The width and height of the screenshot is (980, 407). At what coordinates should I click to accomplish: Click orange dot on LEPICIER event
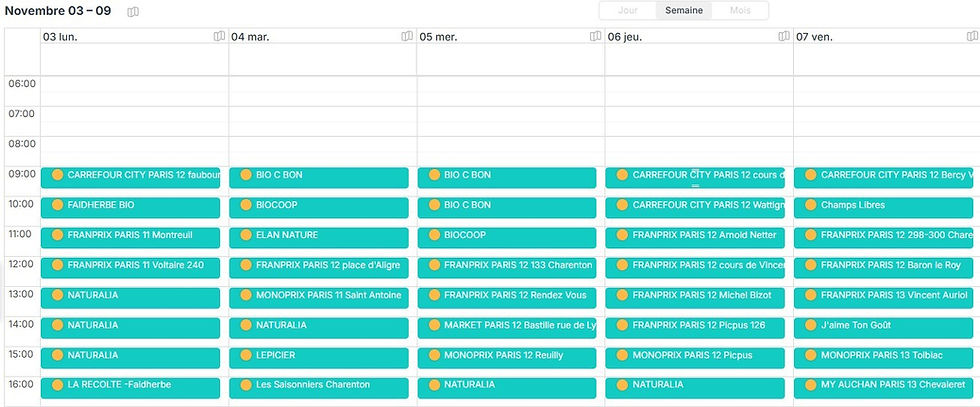[x=246, y=355]
